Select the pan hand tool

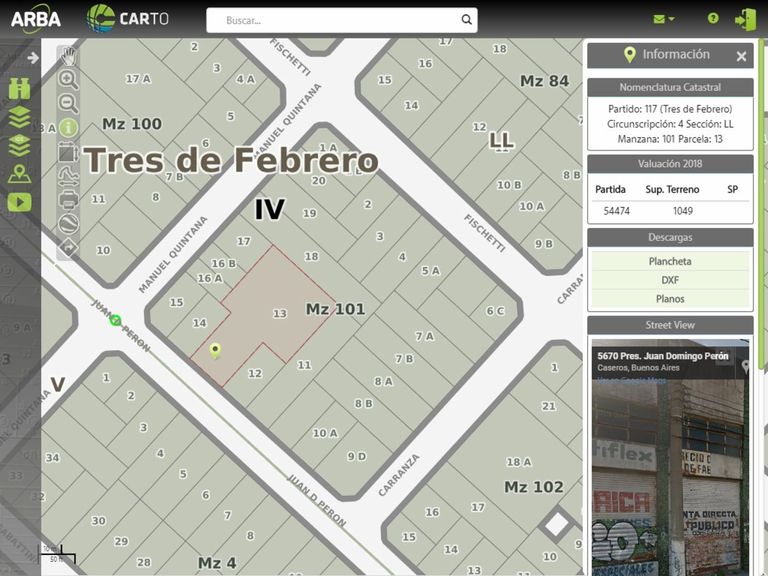(69, 56)
